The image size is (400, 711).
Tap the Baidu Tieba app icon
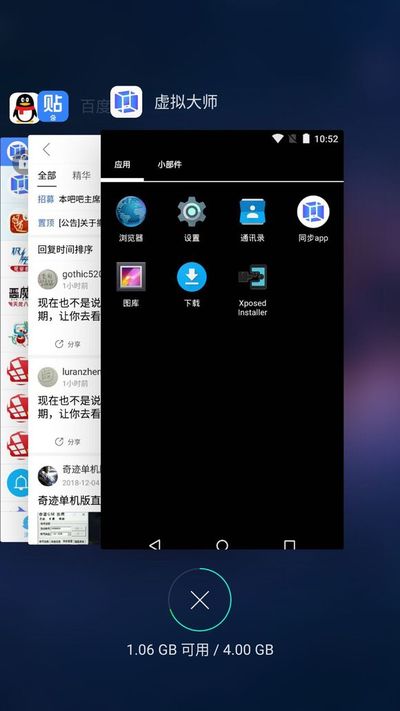(x=53, y=106)
